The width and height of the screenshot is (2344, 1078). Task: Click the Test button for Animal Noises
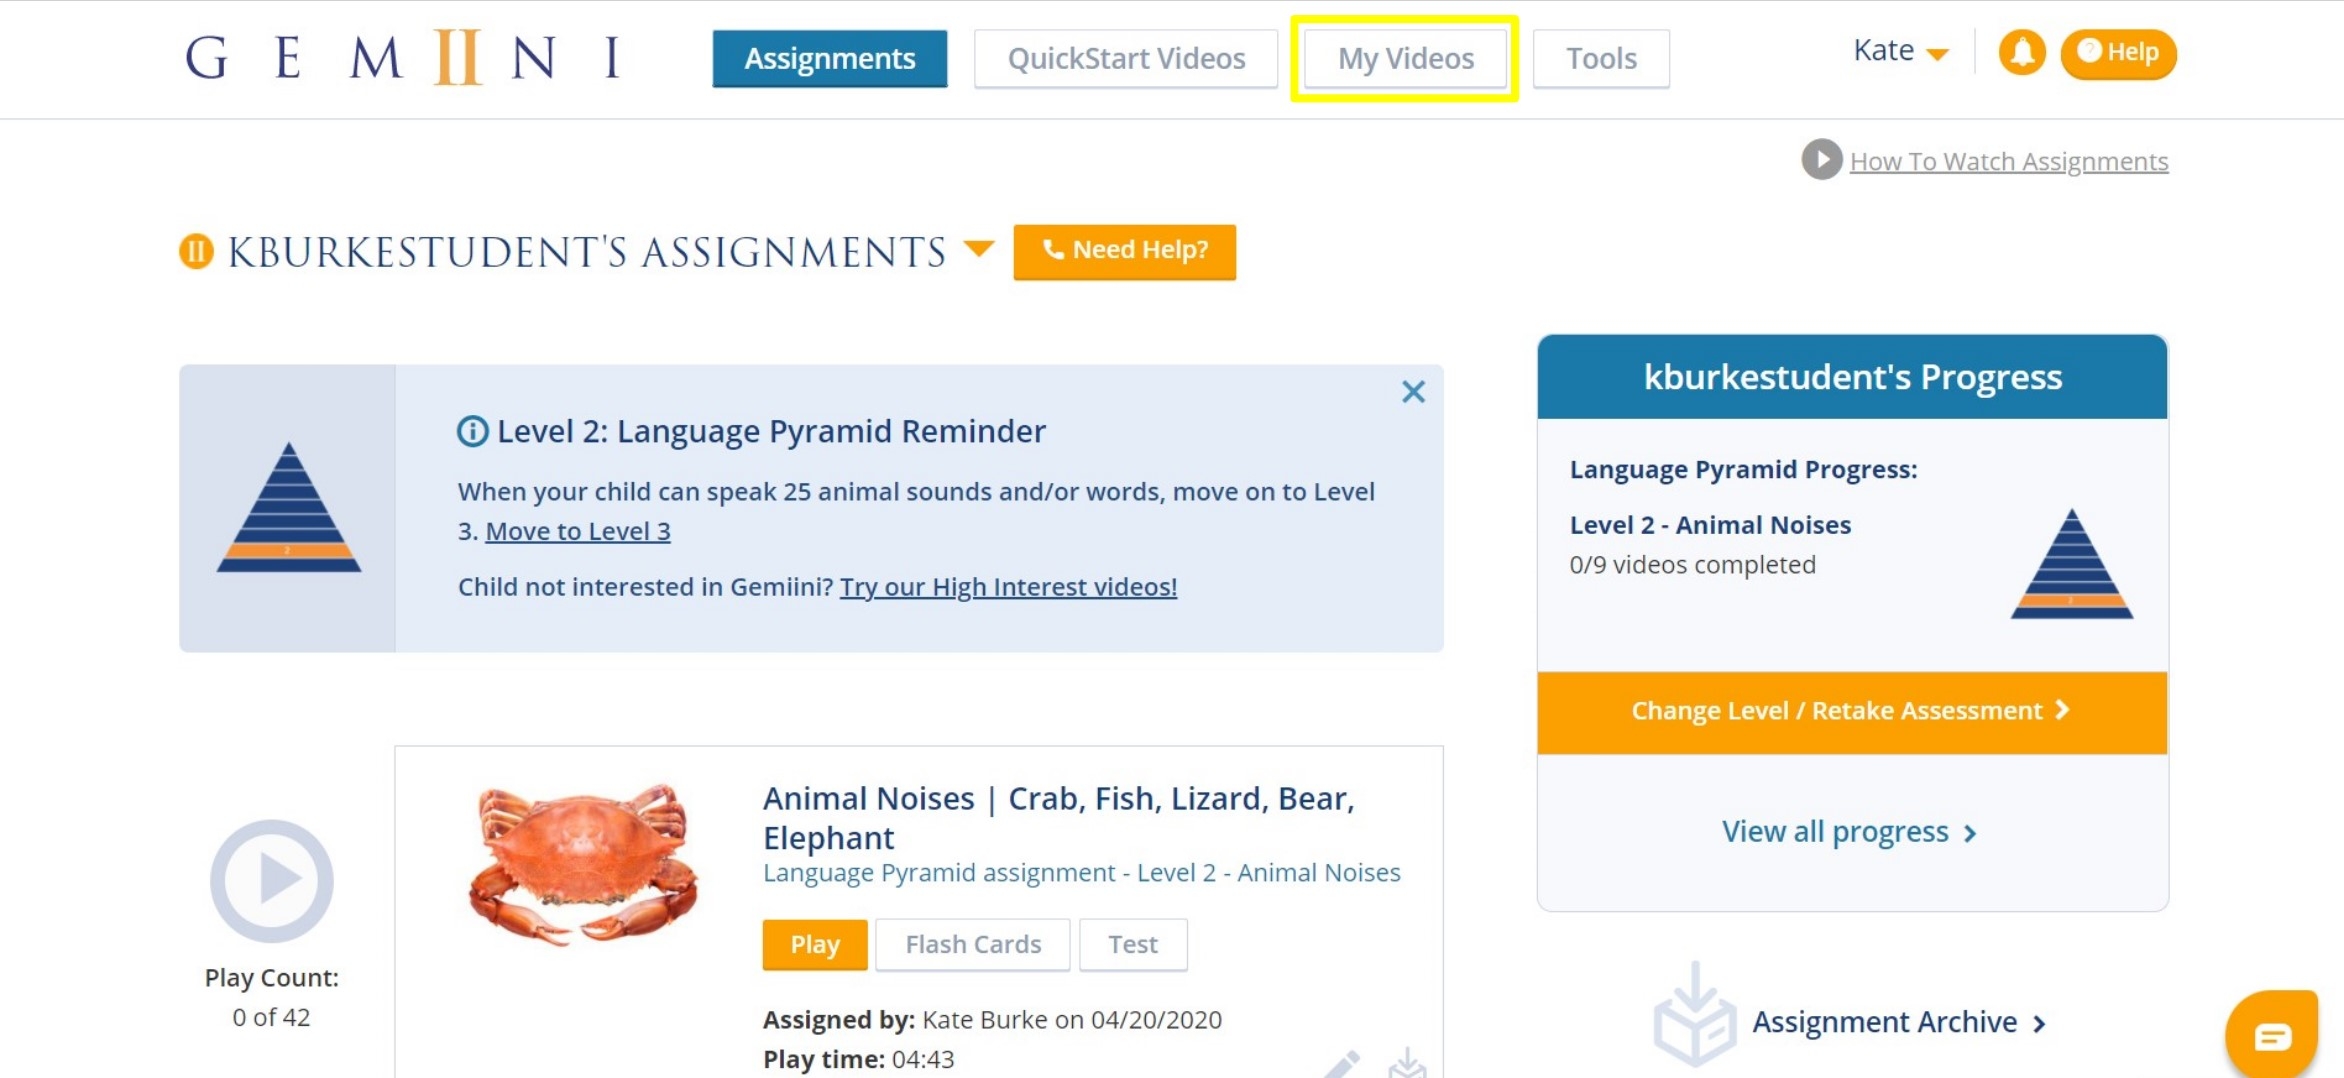(1132, 945)
